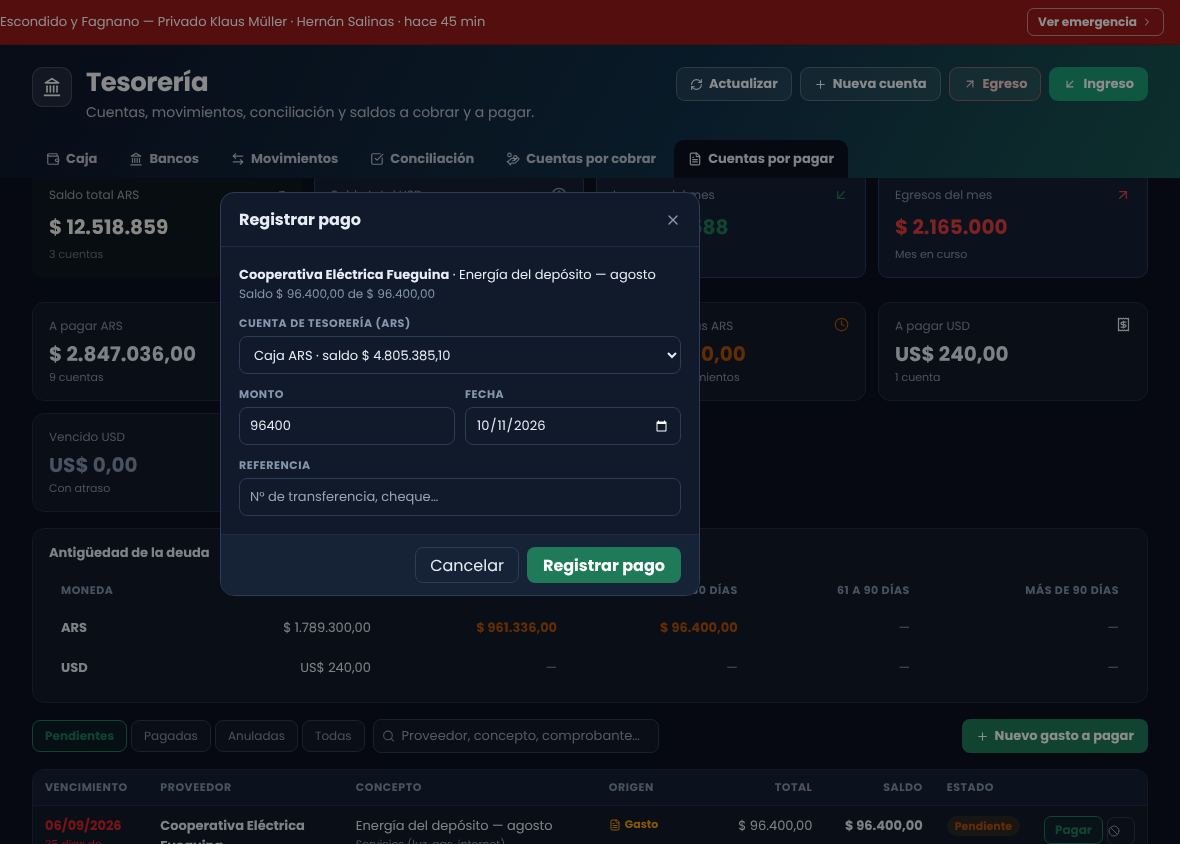Click the Nuevo gasto a pagar button
This screenshot has height=844, width=1180.
1054,736
